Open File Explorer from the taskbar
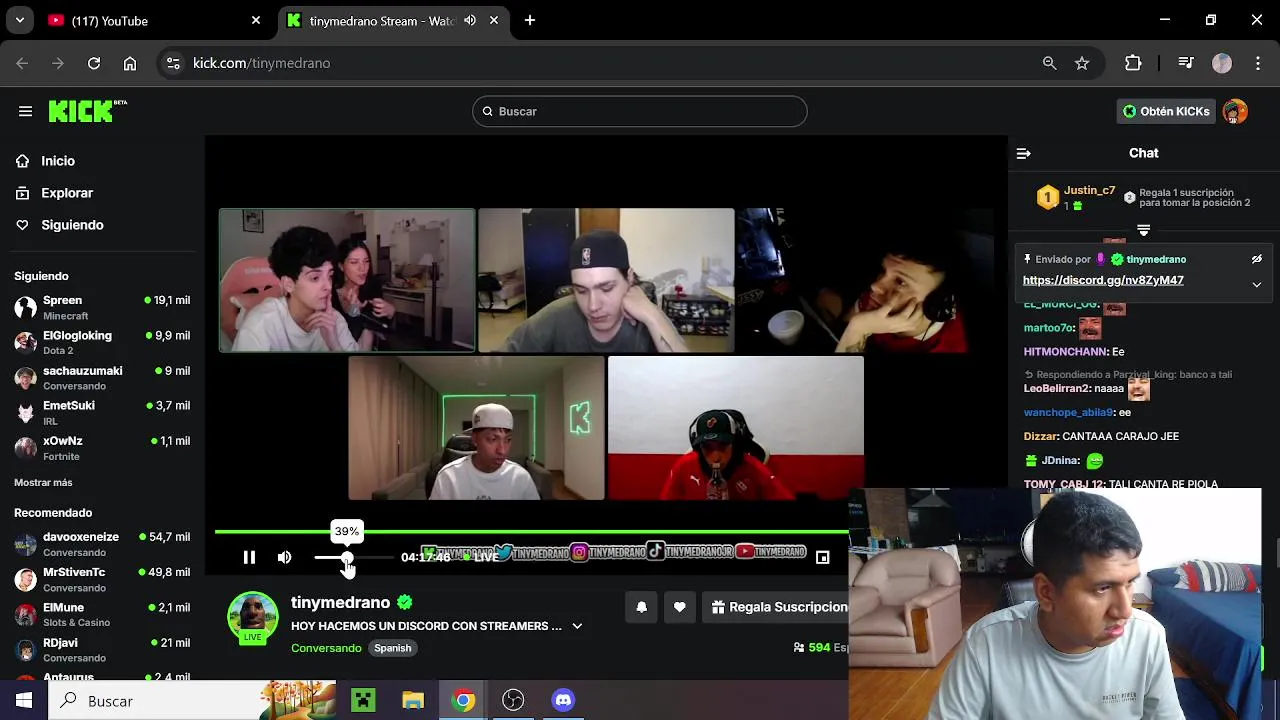 [413, 701]
